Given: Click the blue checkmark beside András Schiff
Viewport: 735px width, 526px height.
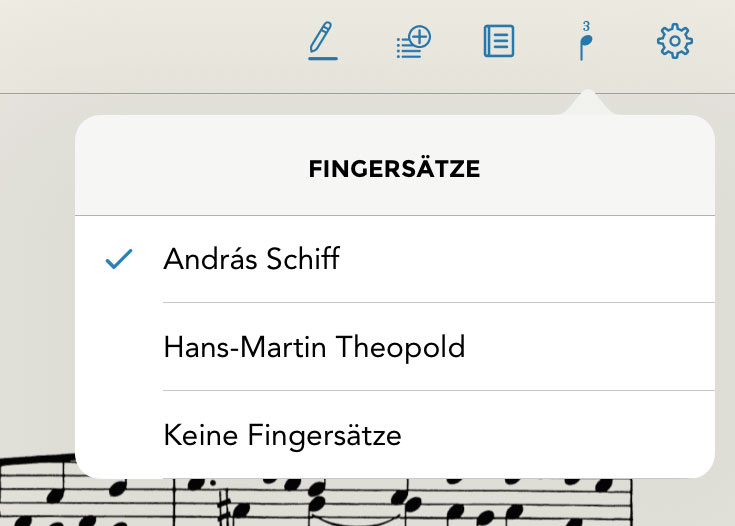Looking at the screenshot, I should tap(119, 260).
